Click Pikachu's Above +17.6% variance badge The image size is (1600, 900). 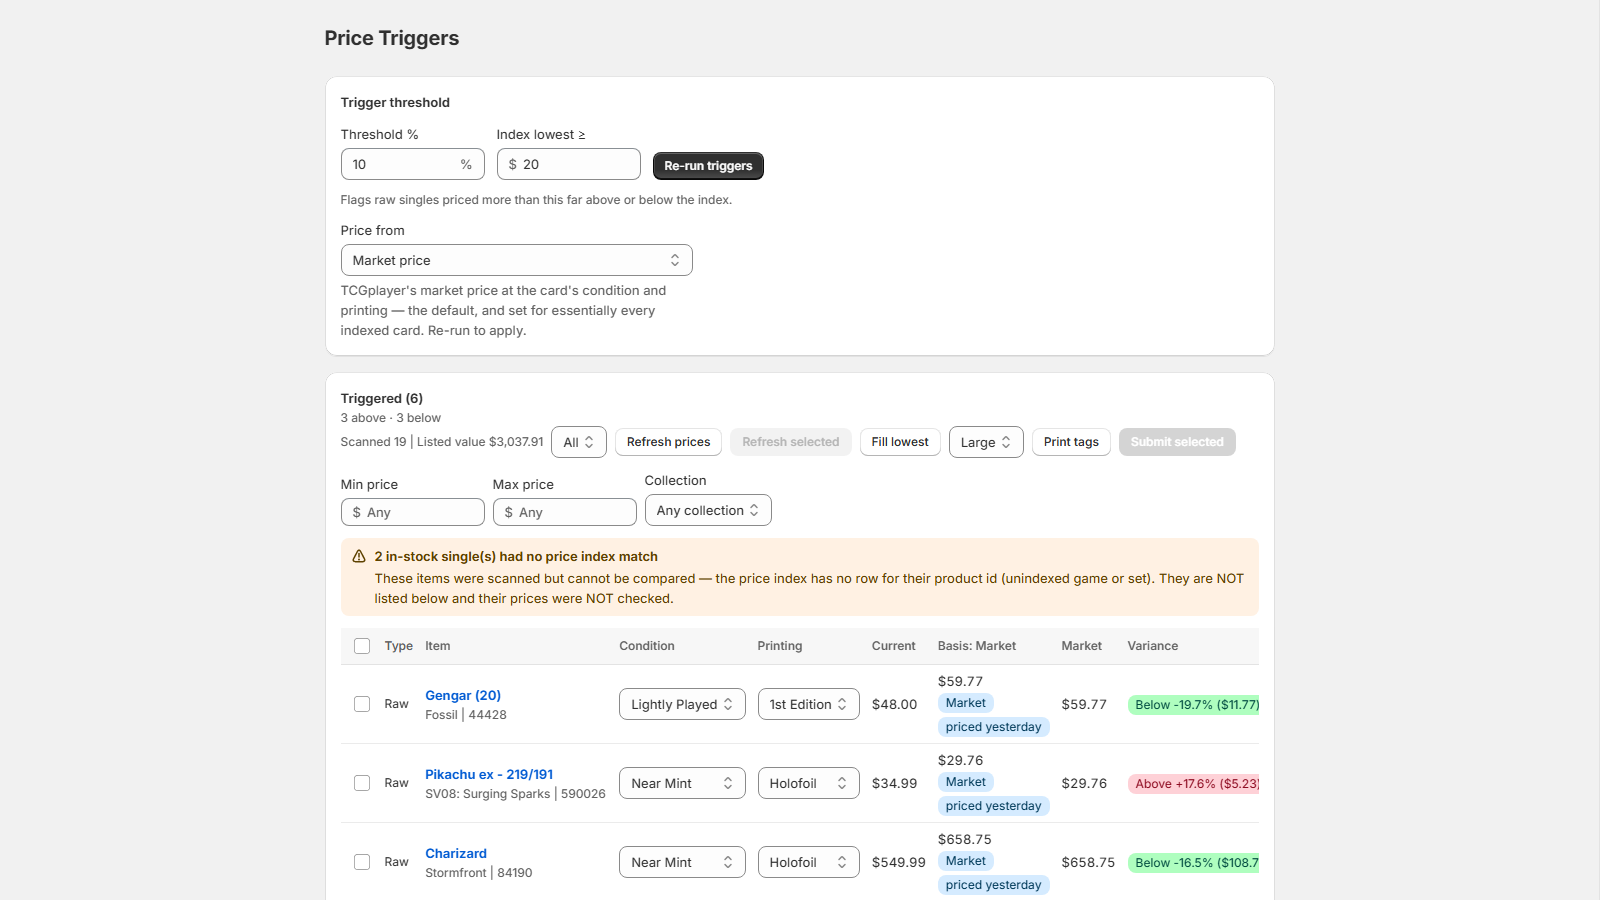[x=1193, y=784]
